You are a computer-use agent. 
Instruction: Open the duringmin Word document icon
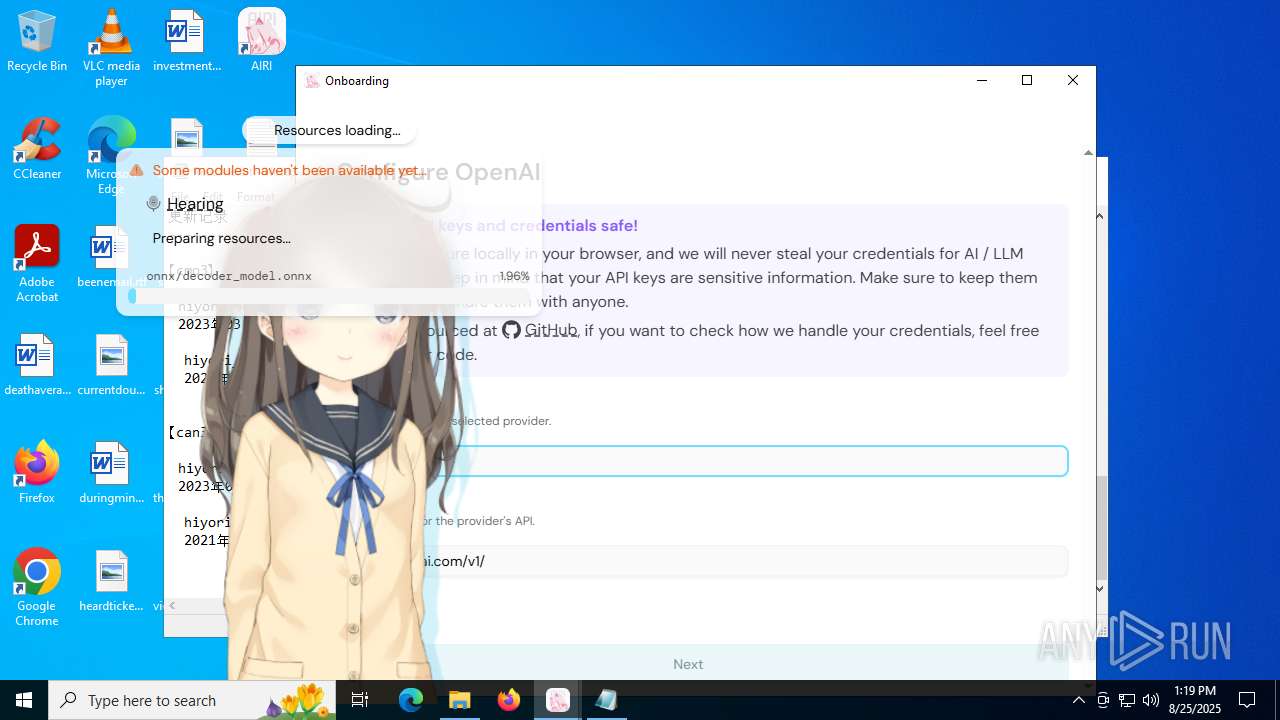pyautogui.click(x=111, y=473)
